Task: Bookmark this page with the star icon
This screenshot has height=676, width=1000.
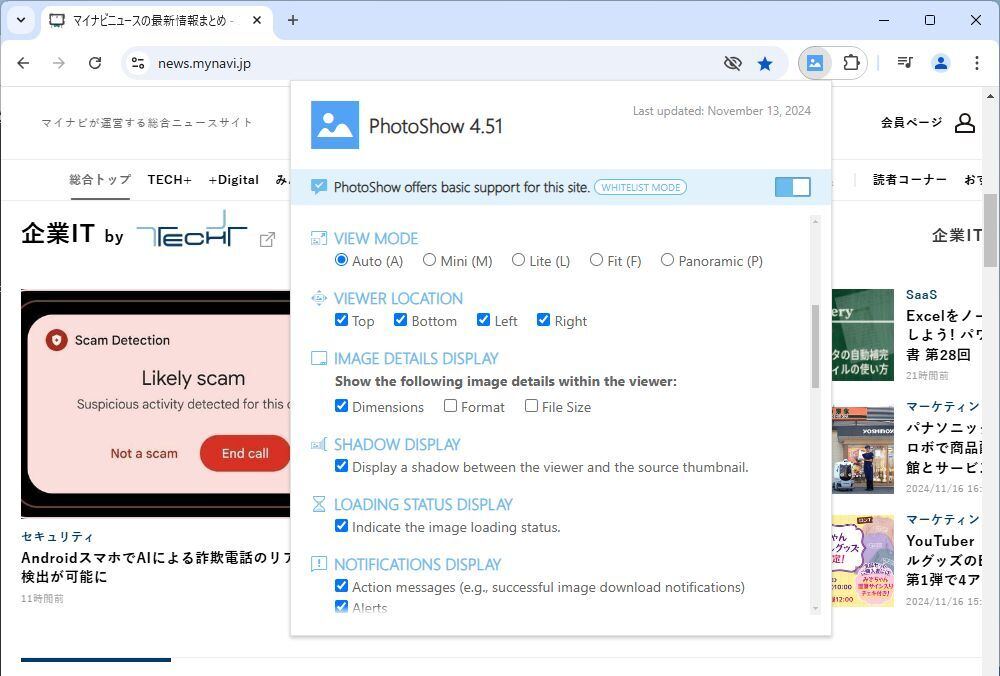Action: (x=765, y=63)
